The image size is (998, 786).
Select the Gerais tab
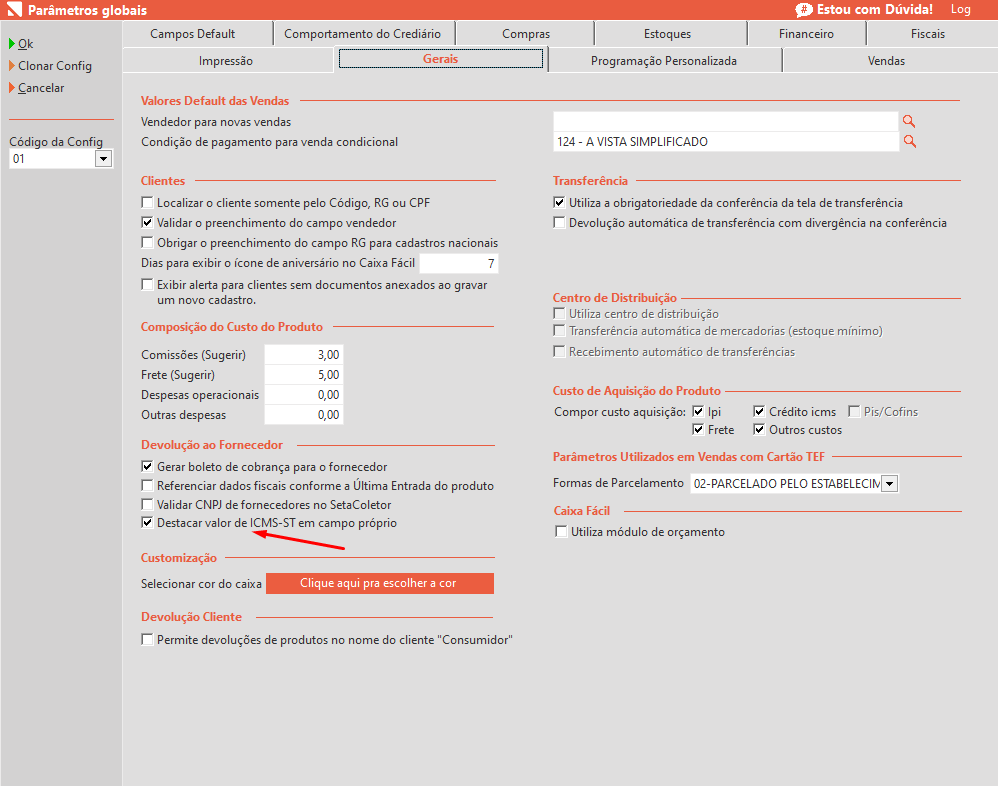[x=440, y=59]
